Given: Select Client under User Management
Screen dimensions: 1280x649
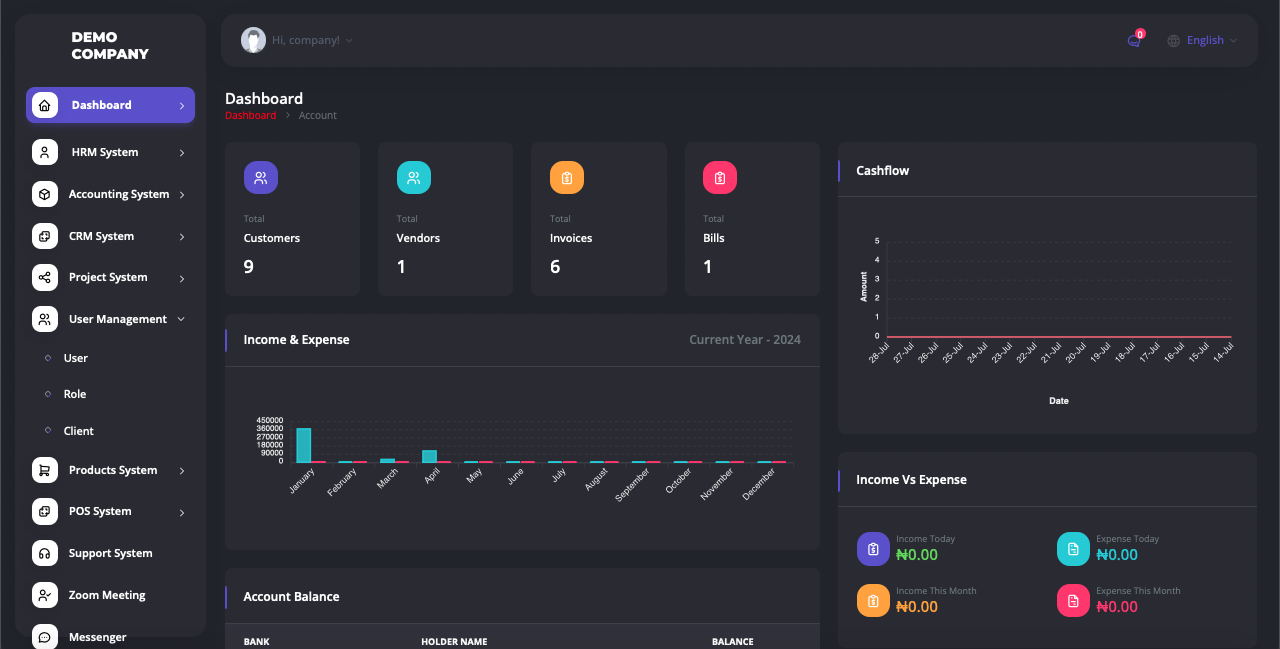Looking at the screenshot, I should (x=78, y=431).
